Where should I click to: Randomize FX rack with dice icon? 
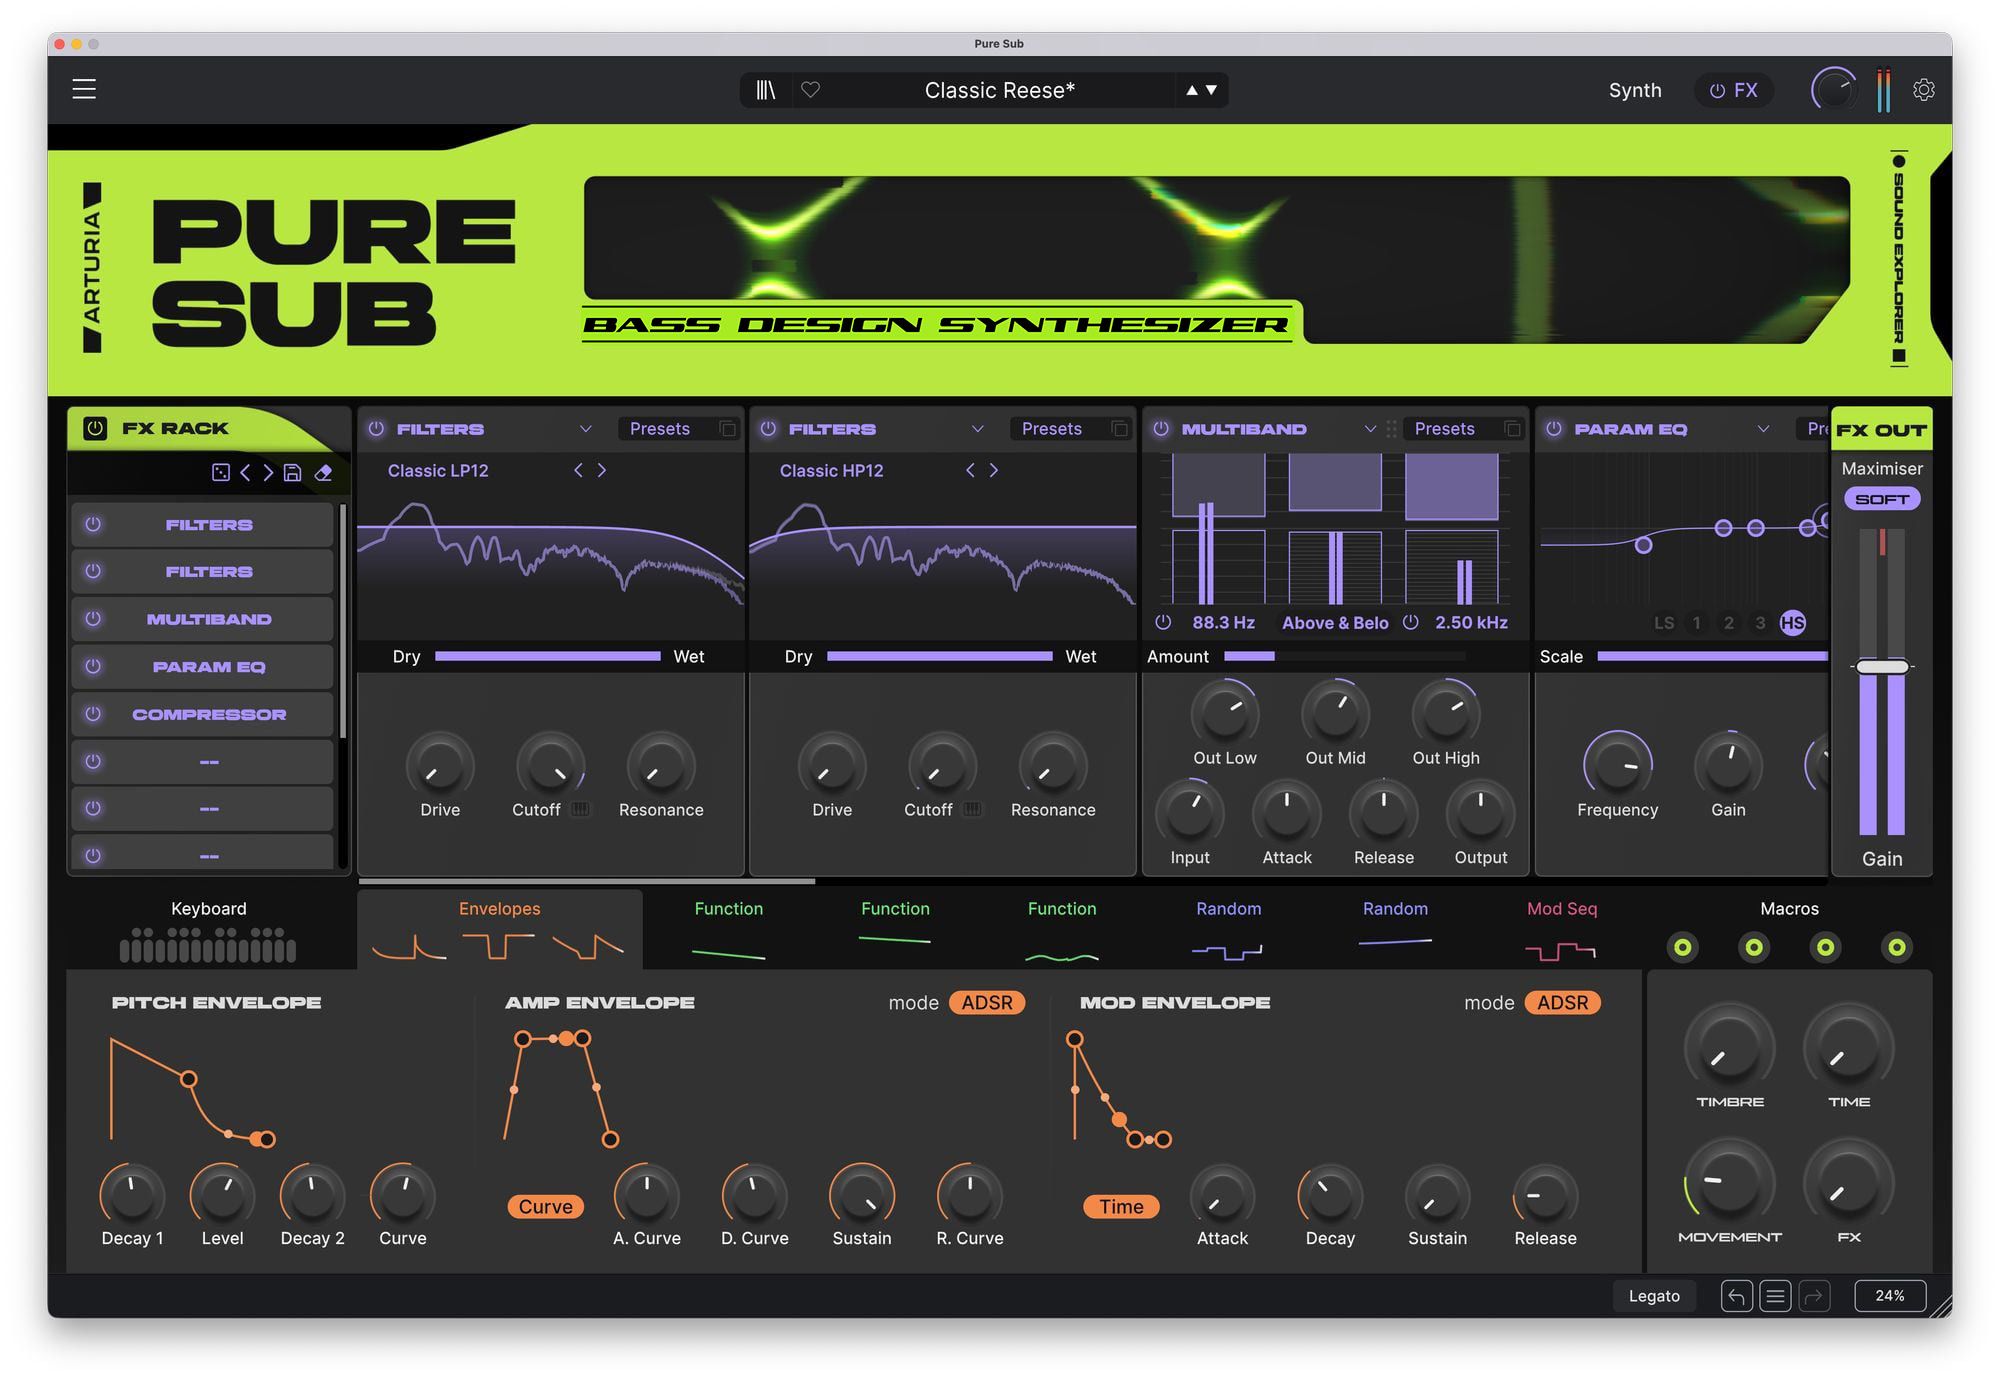point(221,473)
